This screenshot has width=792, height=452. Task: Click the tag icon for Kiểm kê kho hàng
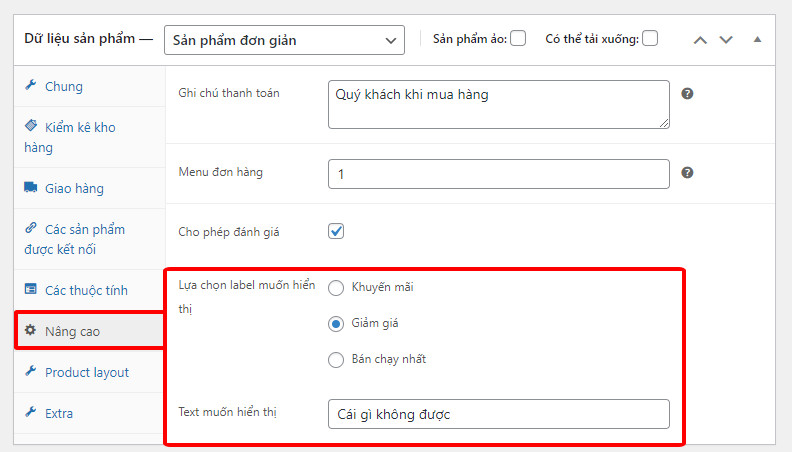(x=31, y=125)
